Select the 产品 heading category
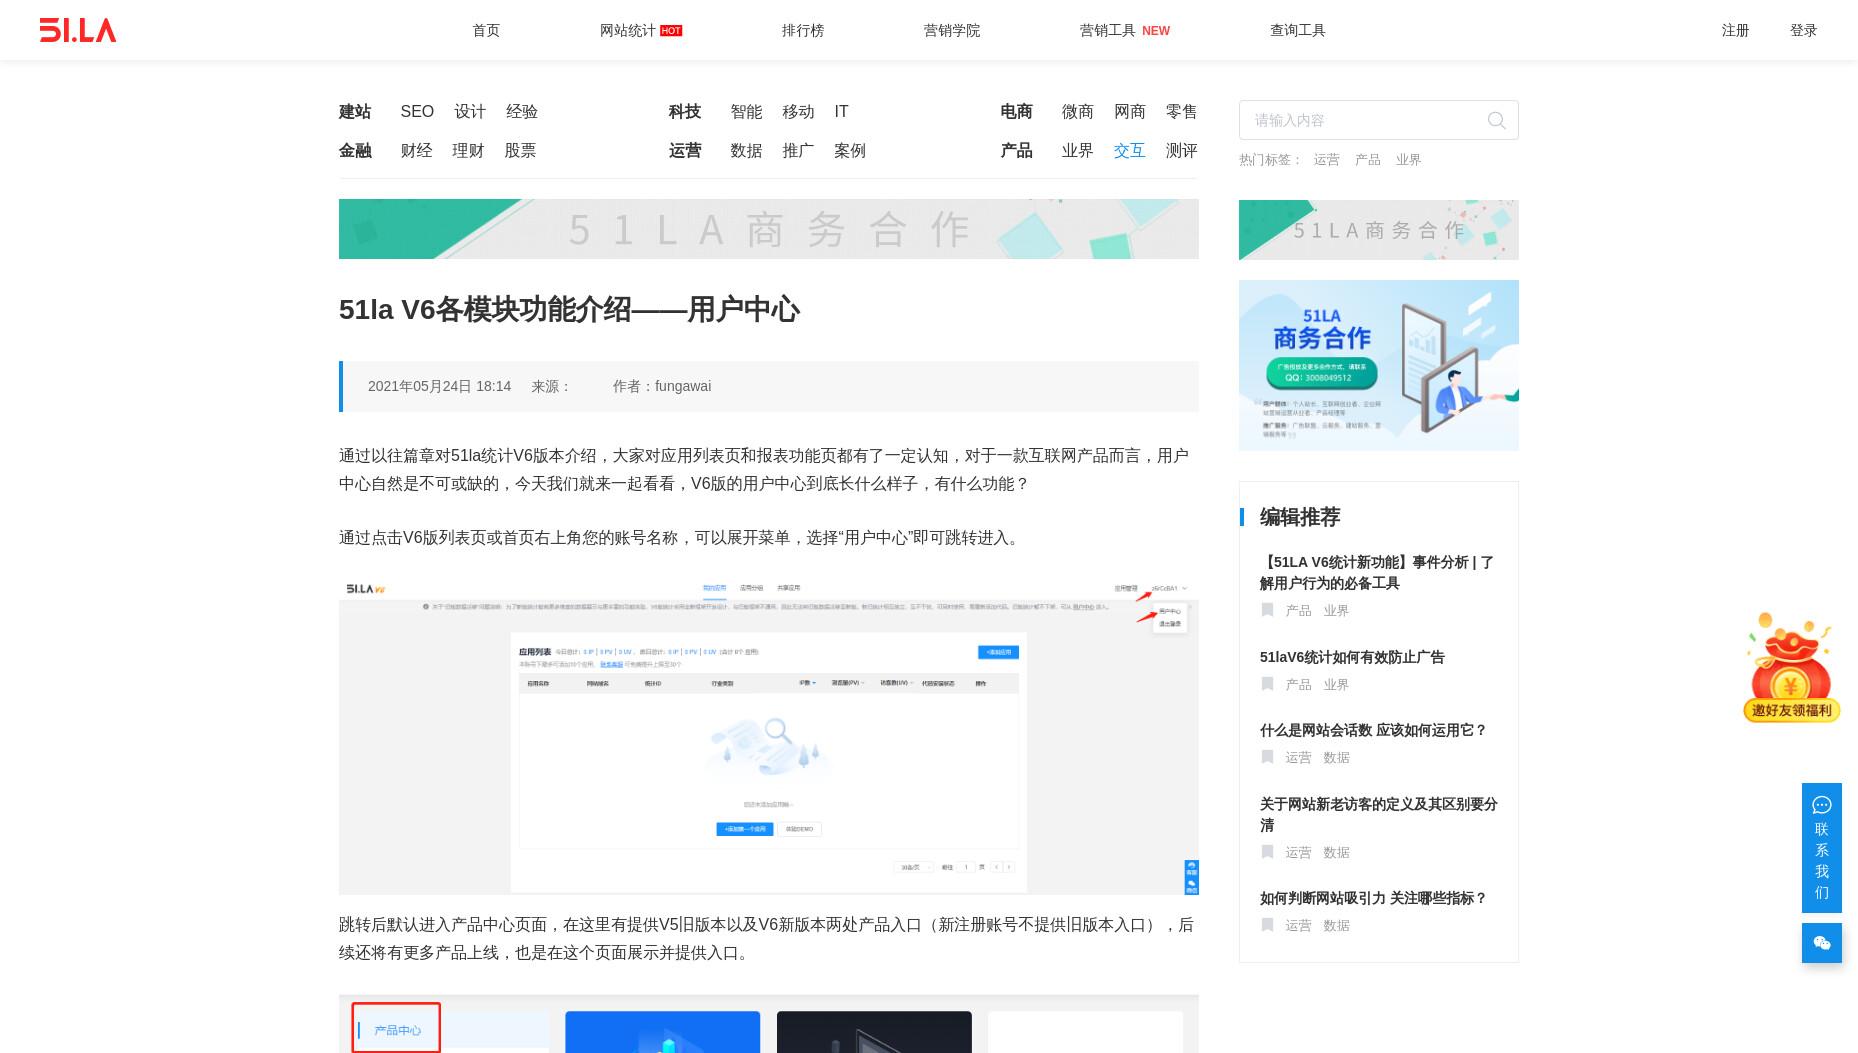The image size is (1858, 1053). coord(1016,151)
